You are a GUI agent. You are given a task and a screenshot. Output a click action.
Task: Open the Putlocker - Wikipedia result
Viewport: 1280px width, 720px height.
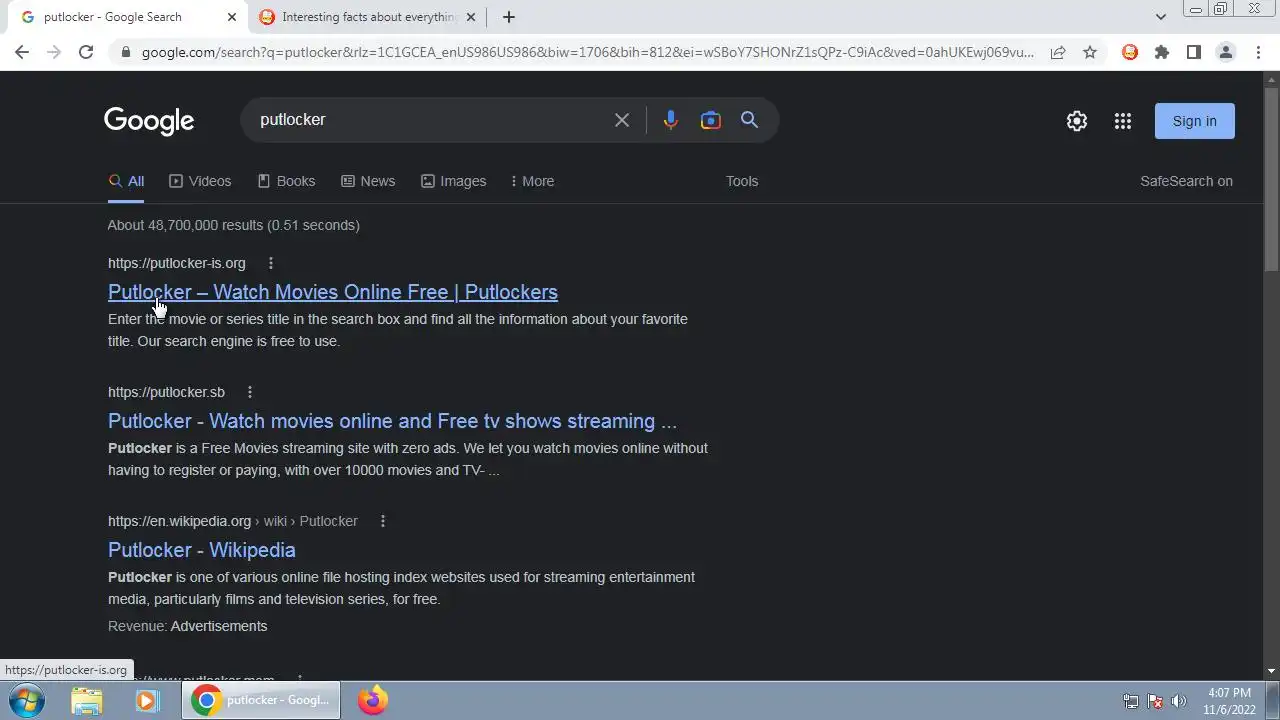202,550
